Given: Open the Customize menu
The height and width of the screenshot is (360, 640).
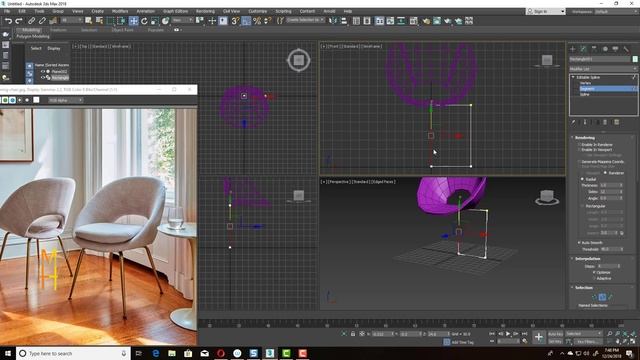Looking at the screenshot, I should 258,11.
